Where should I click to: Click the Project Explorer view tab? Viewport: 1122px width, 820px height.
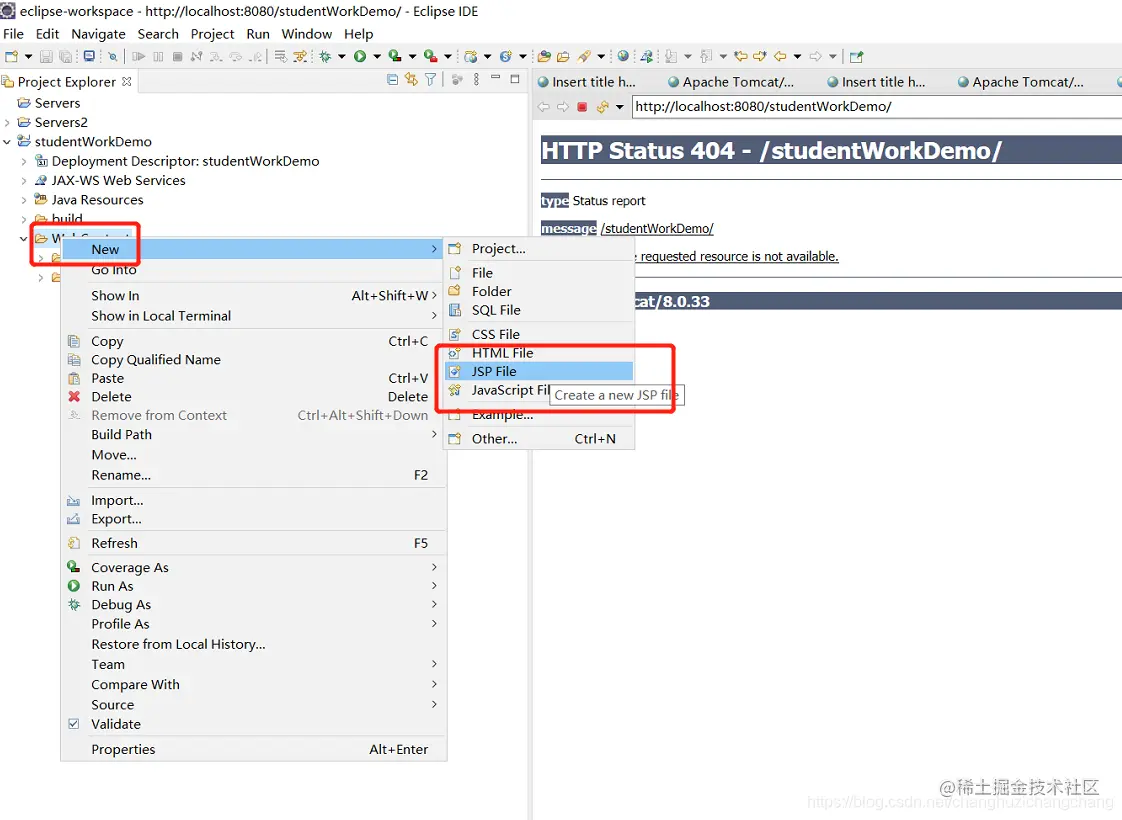coord(68,82)
